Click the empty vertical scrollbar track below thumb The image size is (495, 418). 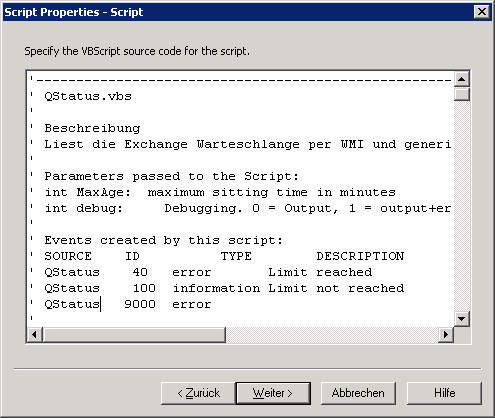462,206
